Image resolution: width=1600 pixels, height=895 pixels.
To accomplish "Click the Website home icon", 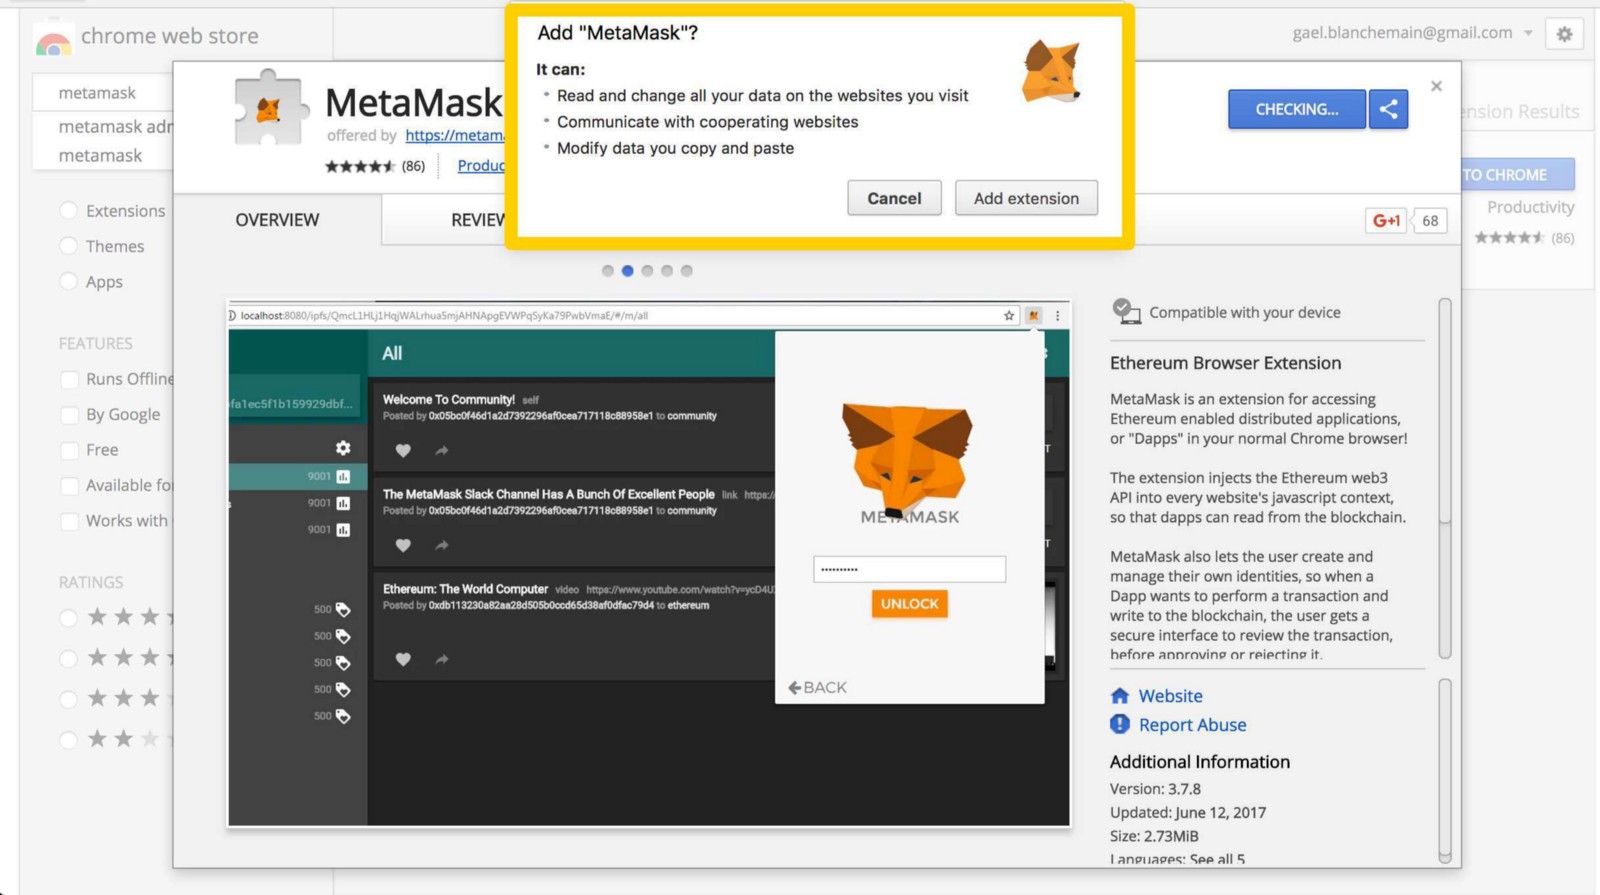I will (1120, 695).
